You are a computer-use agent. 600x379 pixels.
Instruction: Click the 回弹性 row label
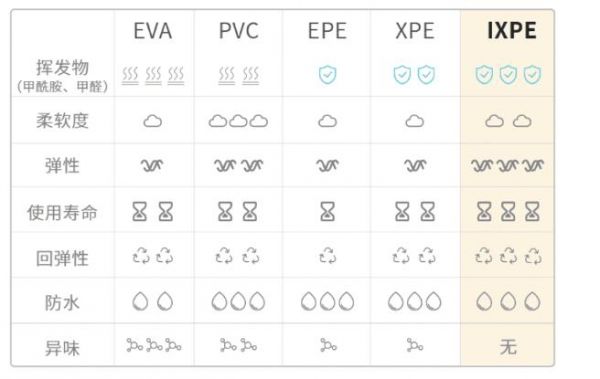pos(62,258)
